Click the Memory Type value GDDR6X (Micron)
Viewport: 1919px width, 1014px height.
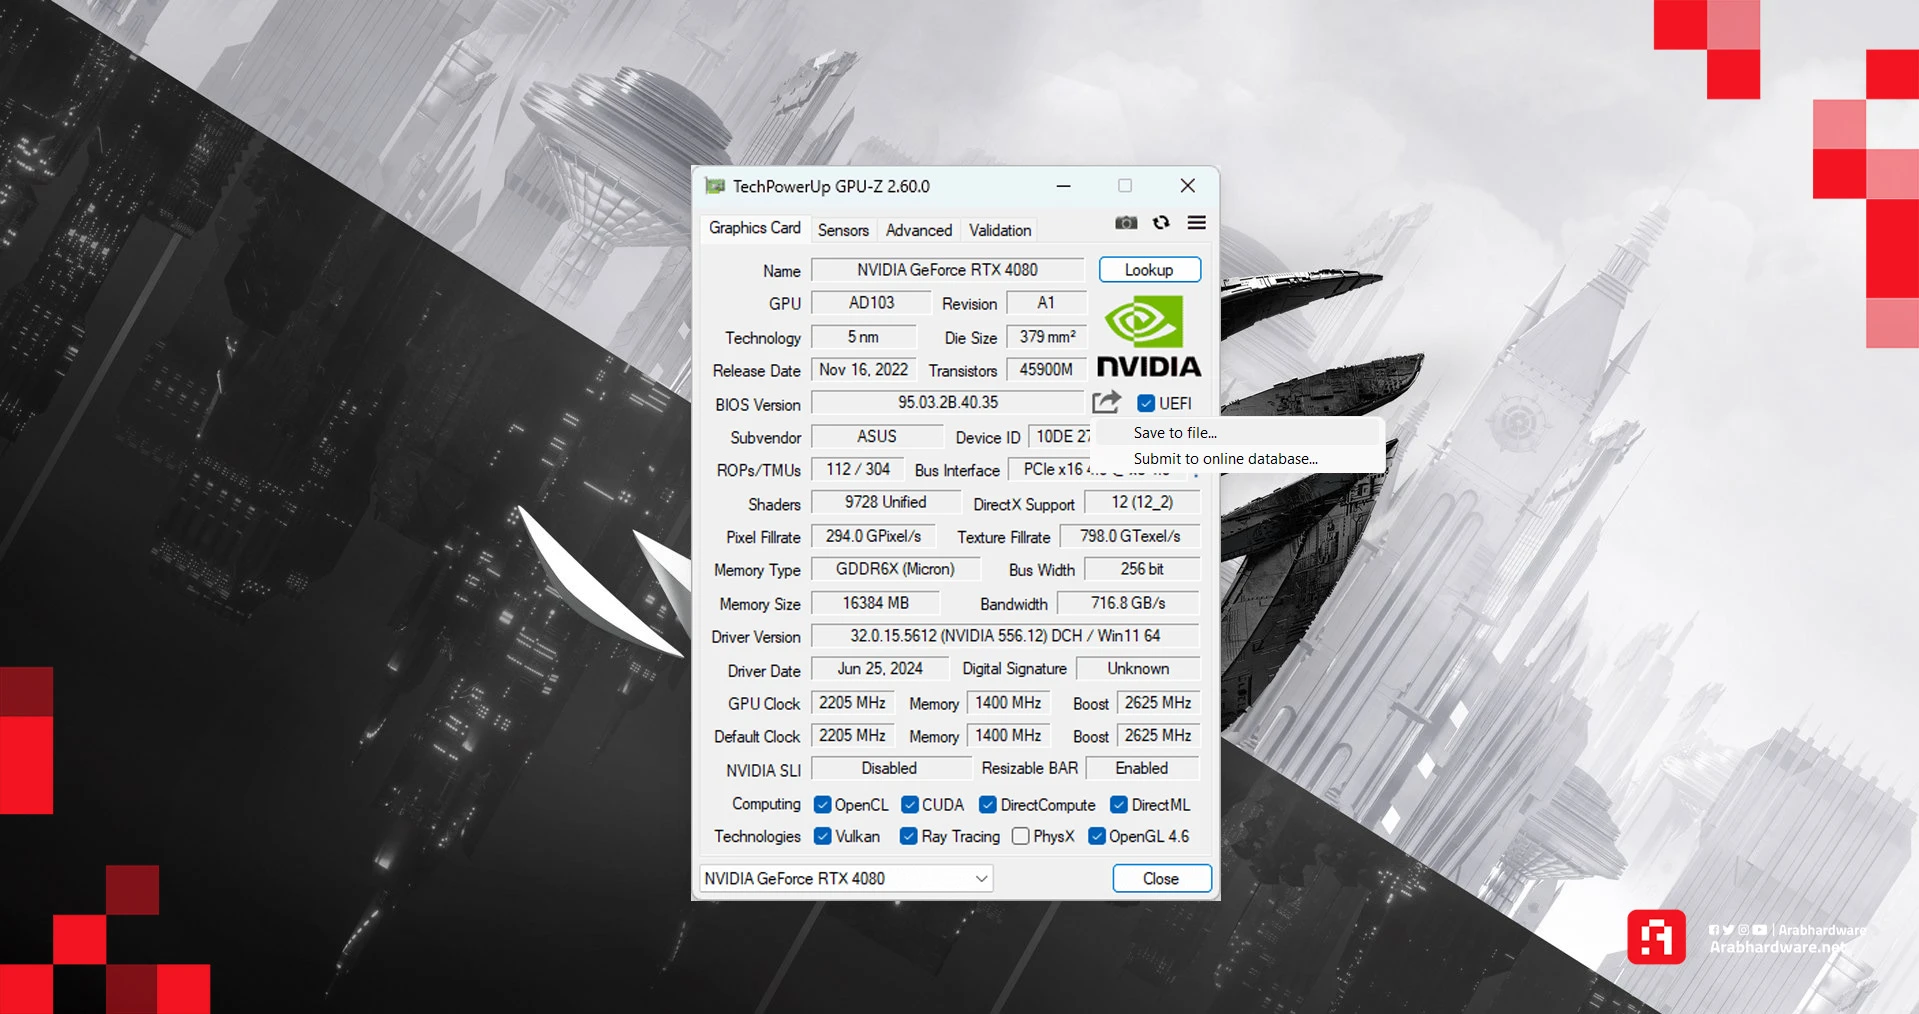click(895, 569)
